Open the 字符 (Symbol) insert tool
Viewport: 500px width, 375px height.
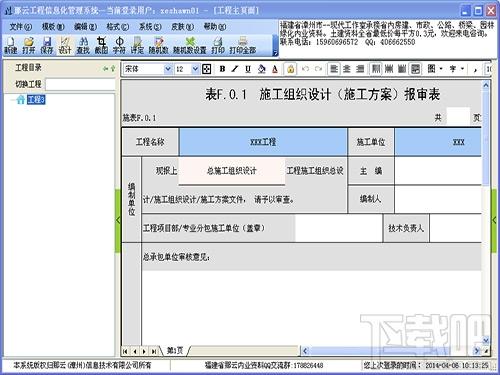tap(119, 45)
